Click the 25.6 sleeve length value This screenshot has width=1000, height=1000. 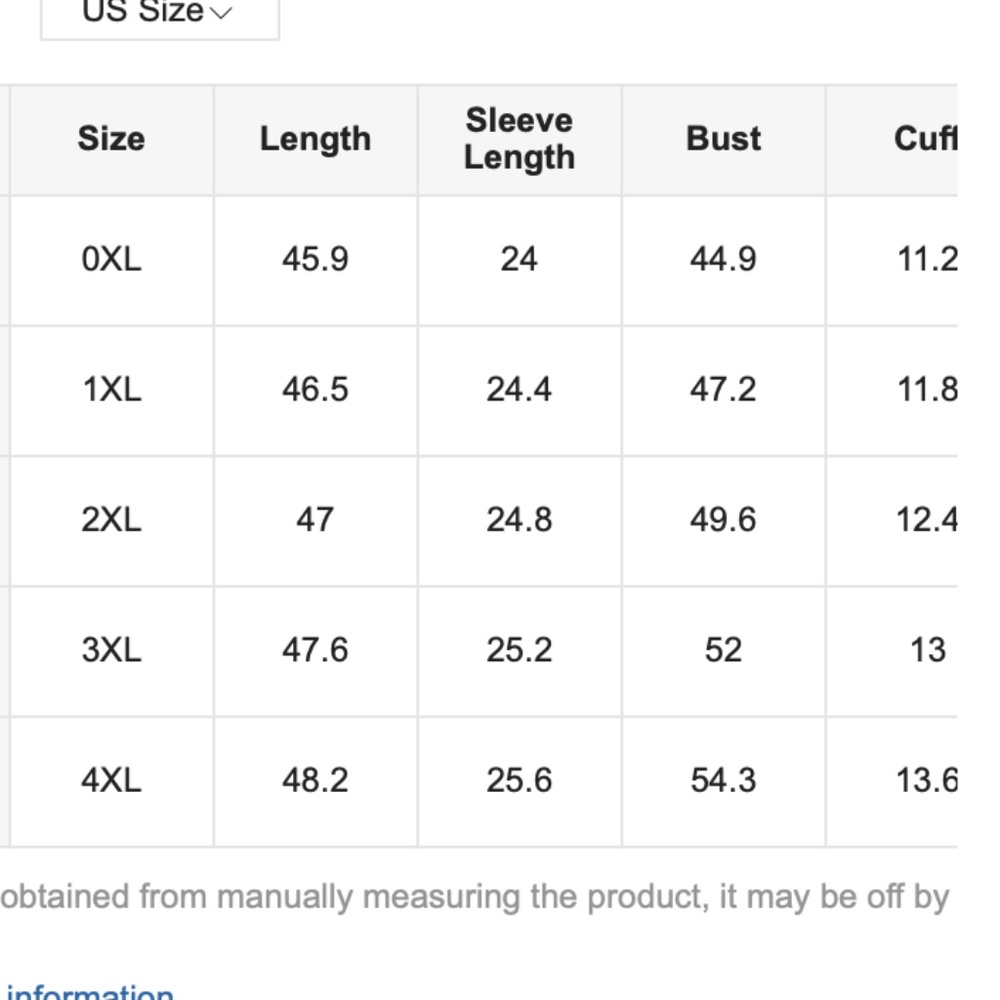[x=519, y=780]
